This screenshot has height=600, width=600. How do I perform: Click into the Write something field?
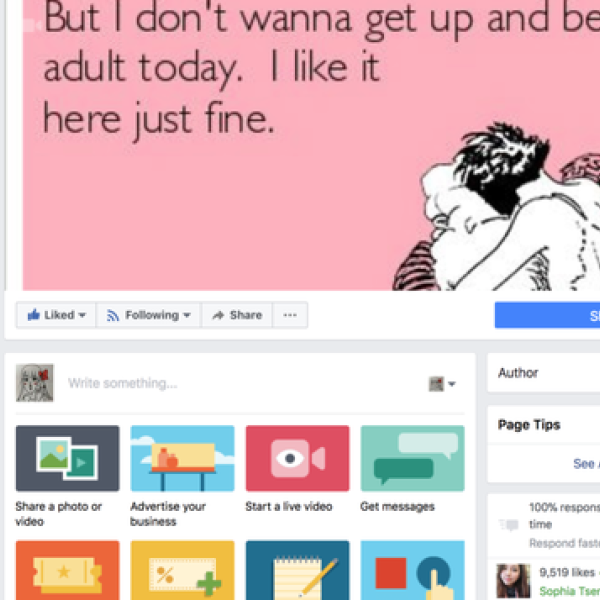(245, 383)
